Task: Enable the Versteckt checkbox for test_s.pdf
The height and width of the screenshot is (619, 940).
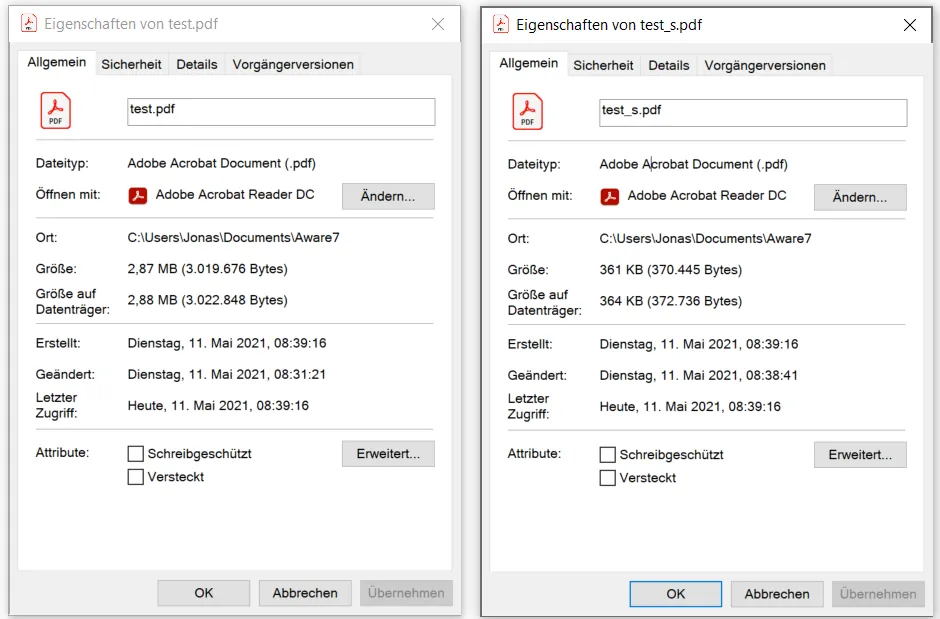Action: (x=607, y=478)
